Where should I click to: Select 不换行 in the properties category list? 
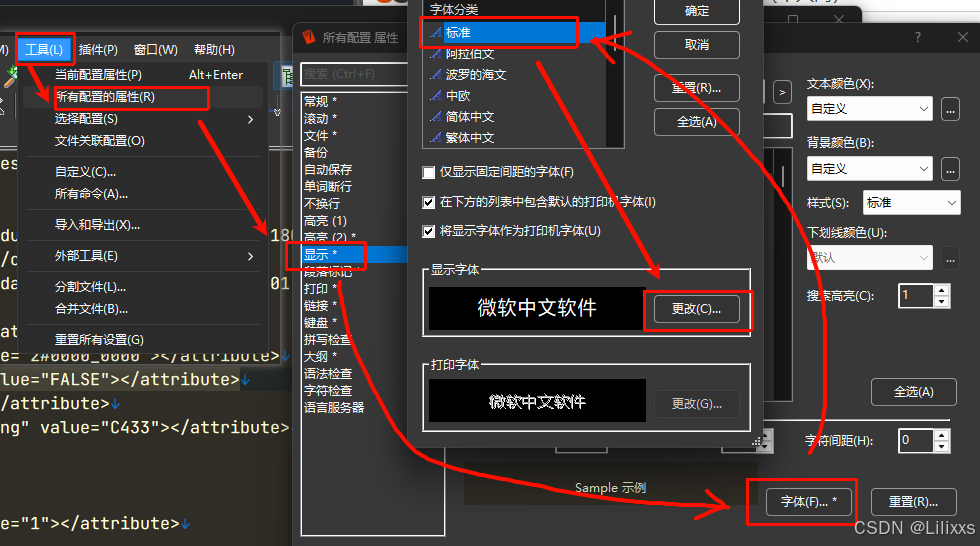[322, 203]
